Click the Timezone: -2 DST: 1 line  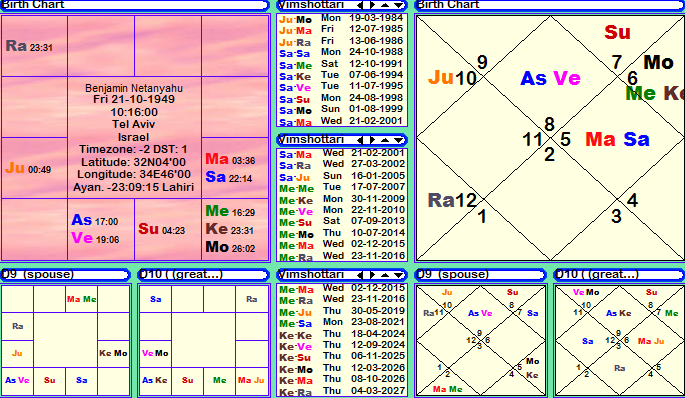click(x=133, y=149)
